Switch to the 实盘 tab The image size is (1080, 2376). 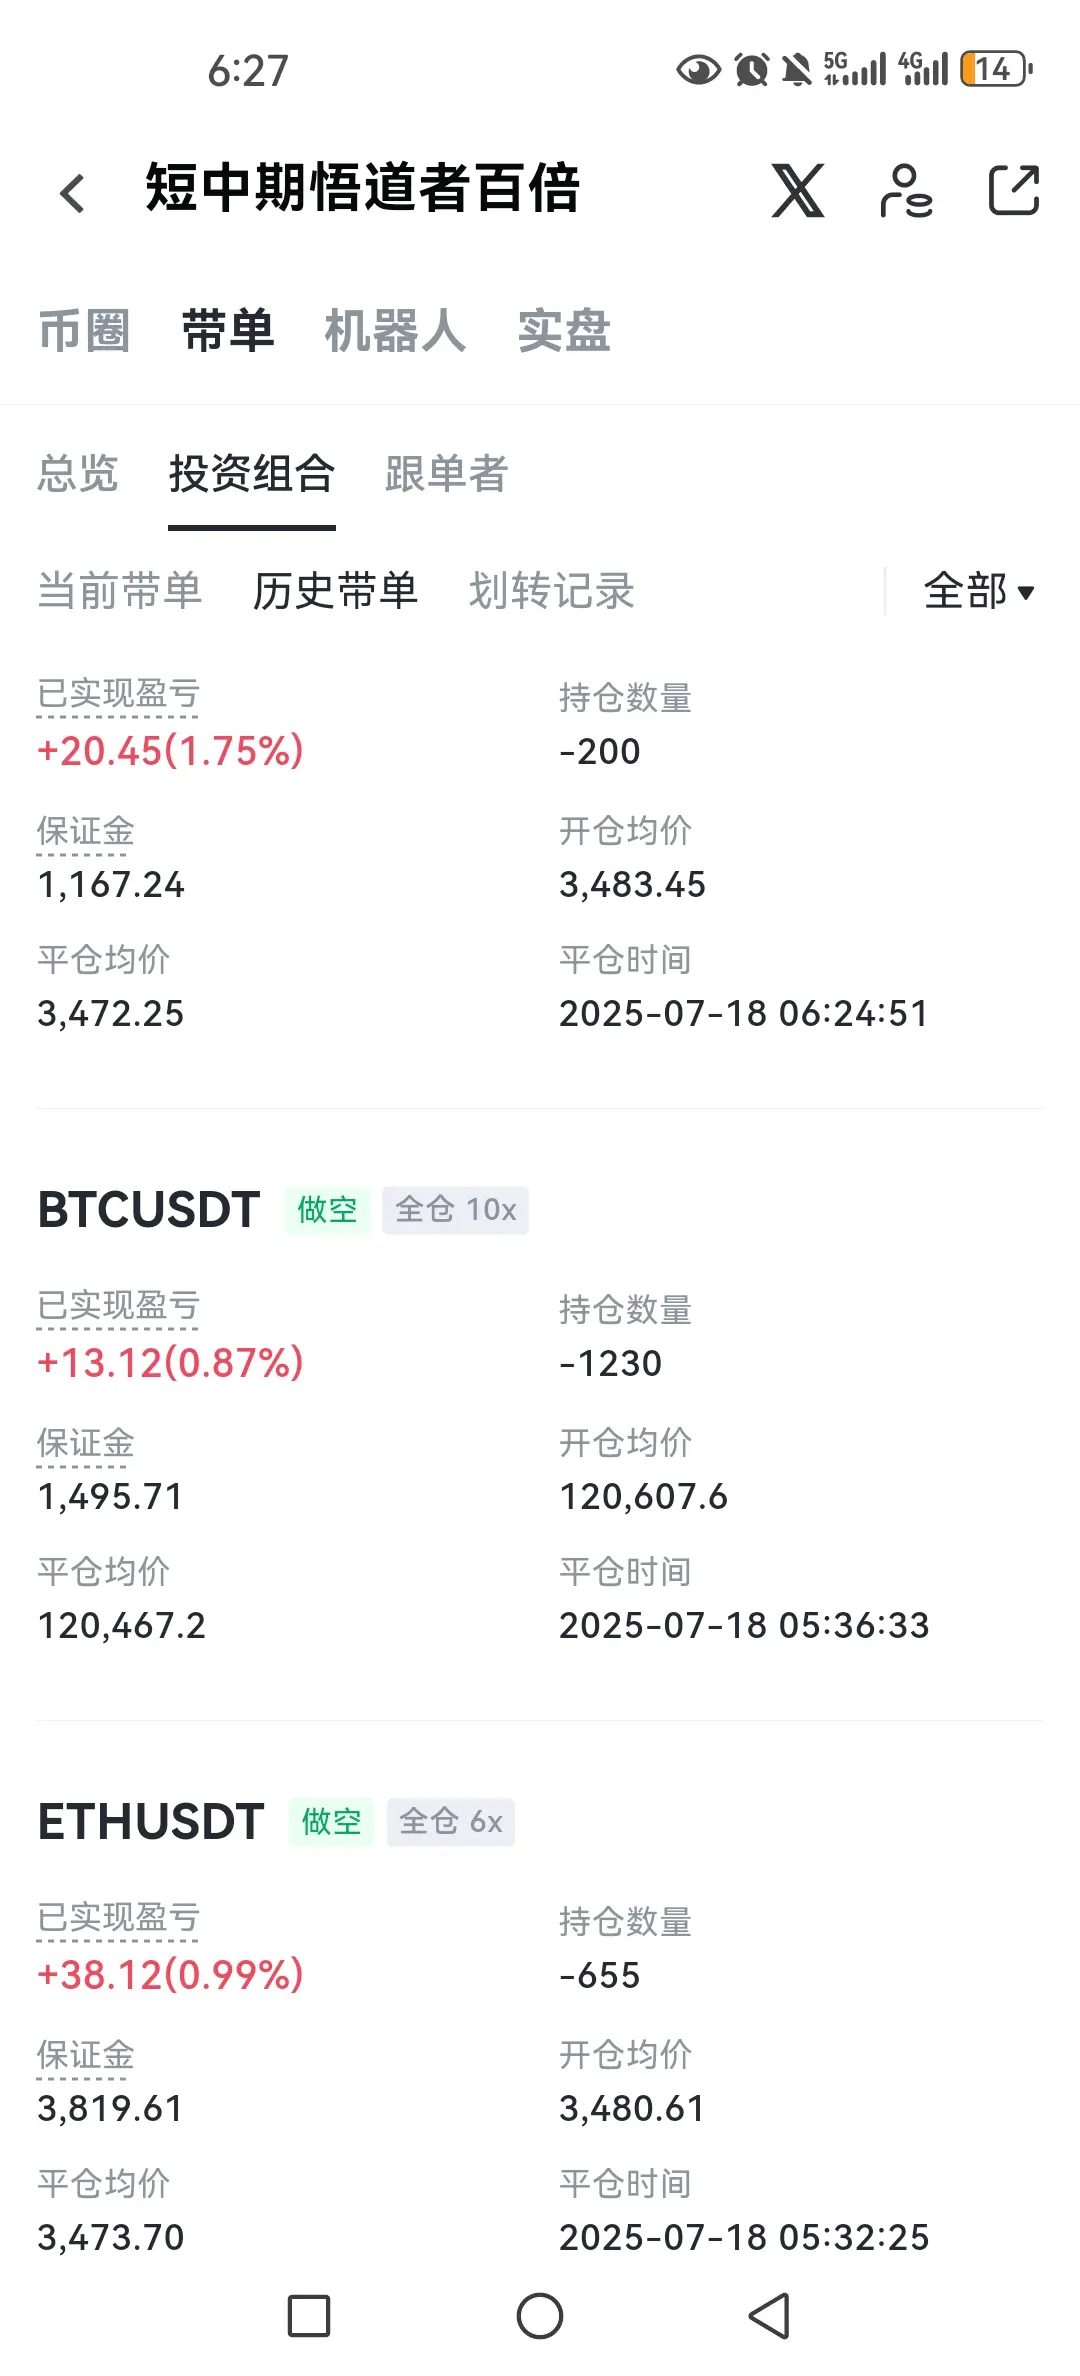[564, 331]
